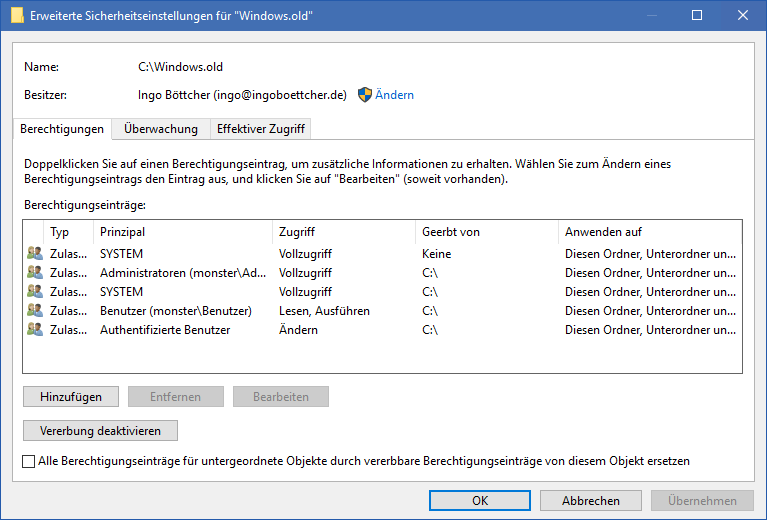Image resolution: width=767 pixels, height=520 pixels.
Task: Sort the list by the Prinzipal column header
Action: pyautogui.click(x=182, y=232)
